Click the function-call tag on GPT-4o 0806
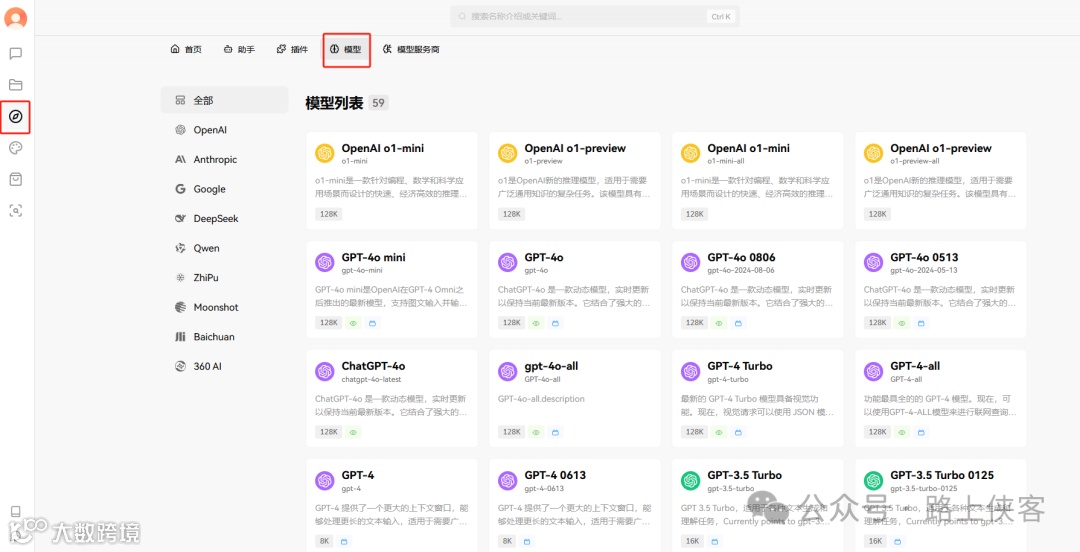Screen dimensions: 1080x552 (738, 323)
